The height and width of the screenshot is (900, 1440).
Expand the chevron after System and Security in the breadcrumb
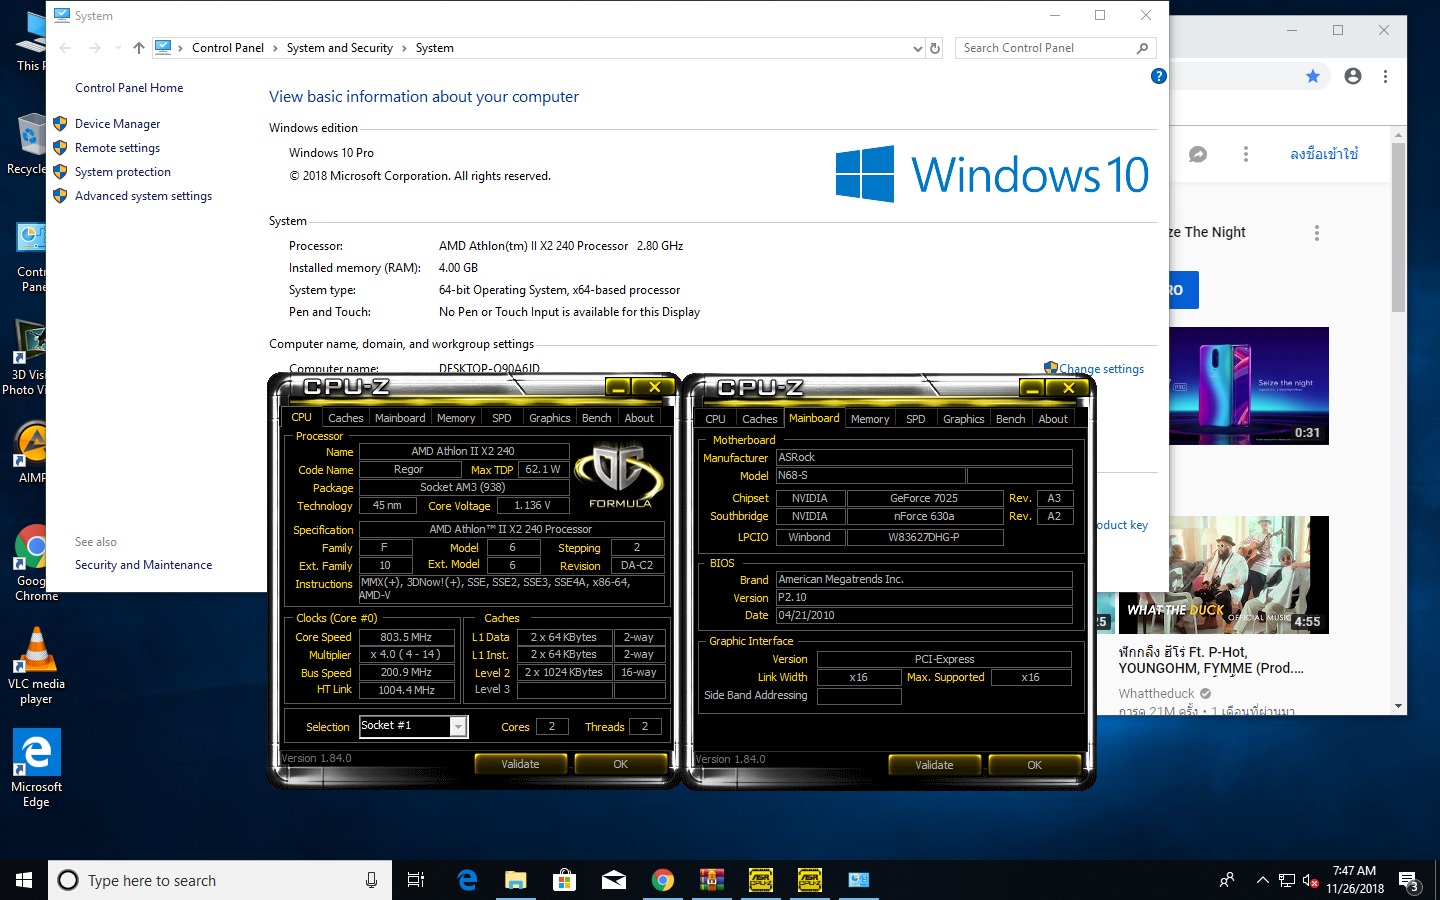[404, 48]
